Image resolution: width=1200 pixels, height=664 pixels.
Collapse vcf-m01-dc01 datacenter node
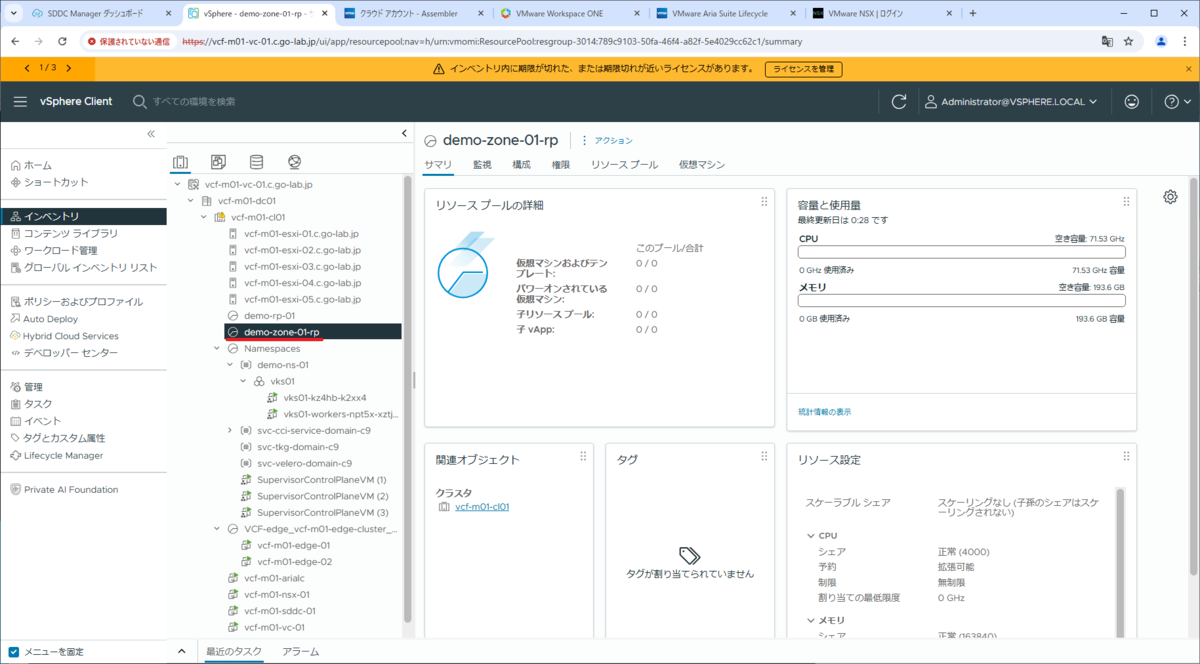[191, 200]
